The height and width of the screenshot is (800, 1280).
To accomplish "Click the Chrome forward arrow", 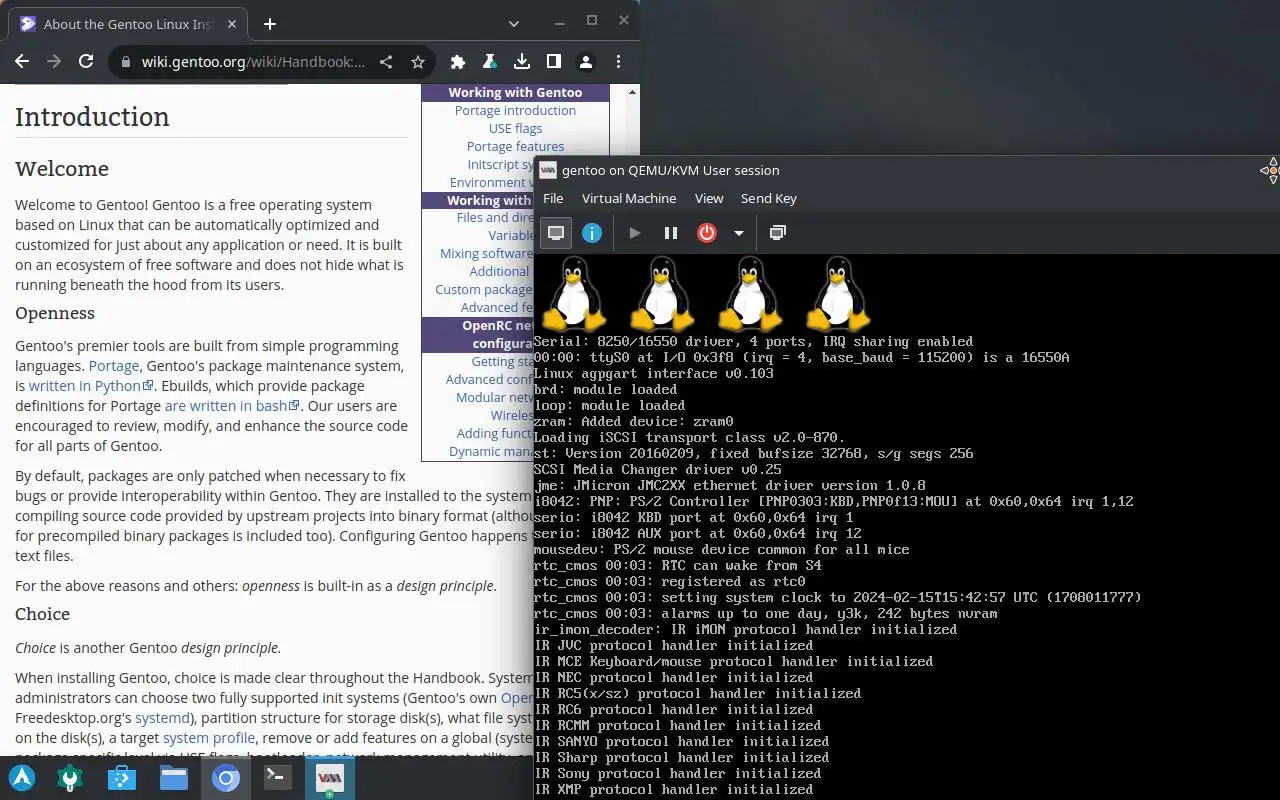I will (54, 61).
